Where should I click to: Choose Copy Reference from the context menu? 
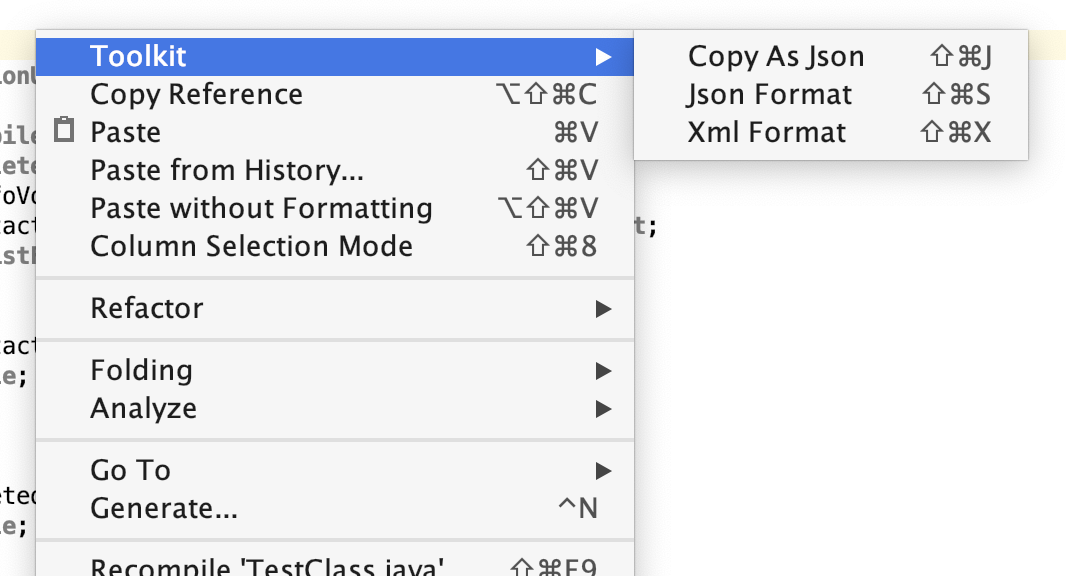tap(196, 94)
